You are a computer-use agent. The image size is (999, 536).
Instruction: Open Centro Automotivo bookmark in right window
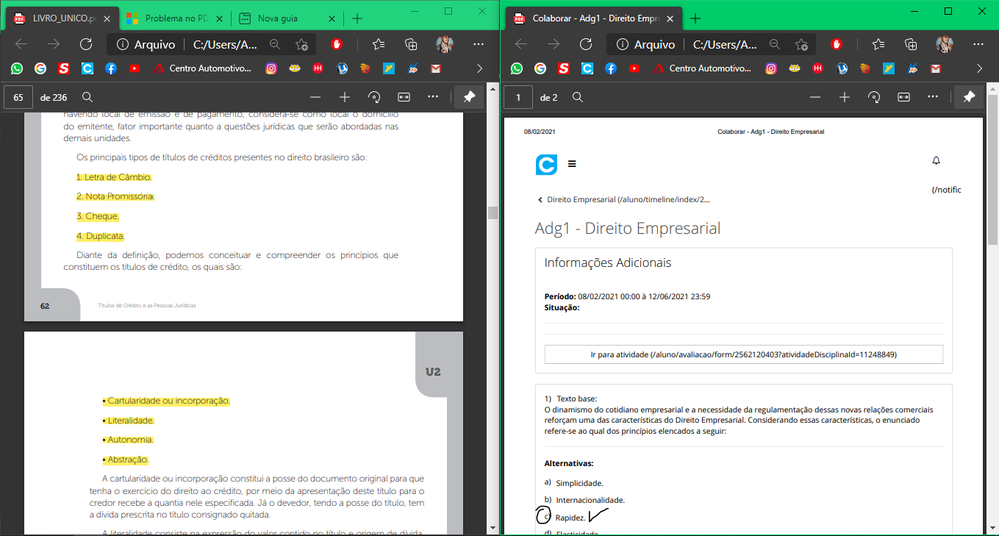(703, 68)
